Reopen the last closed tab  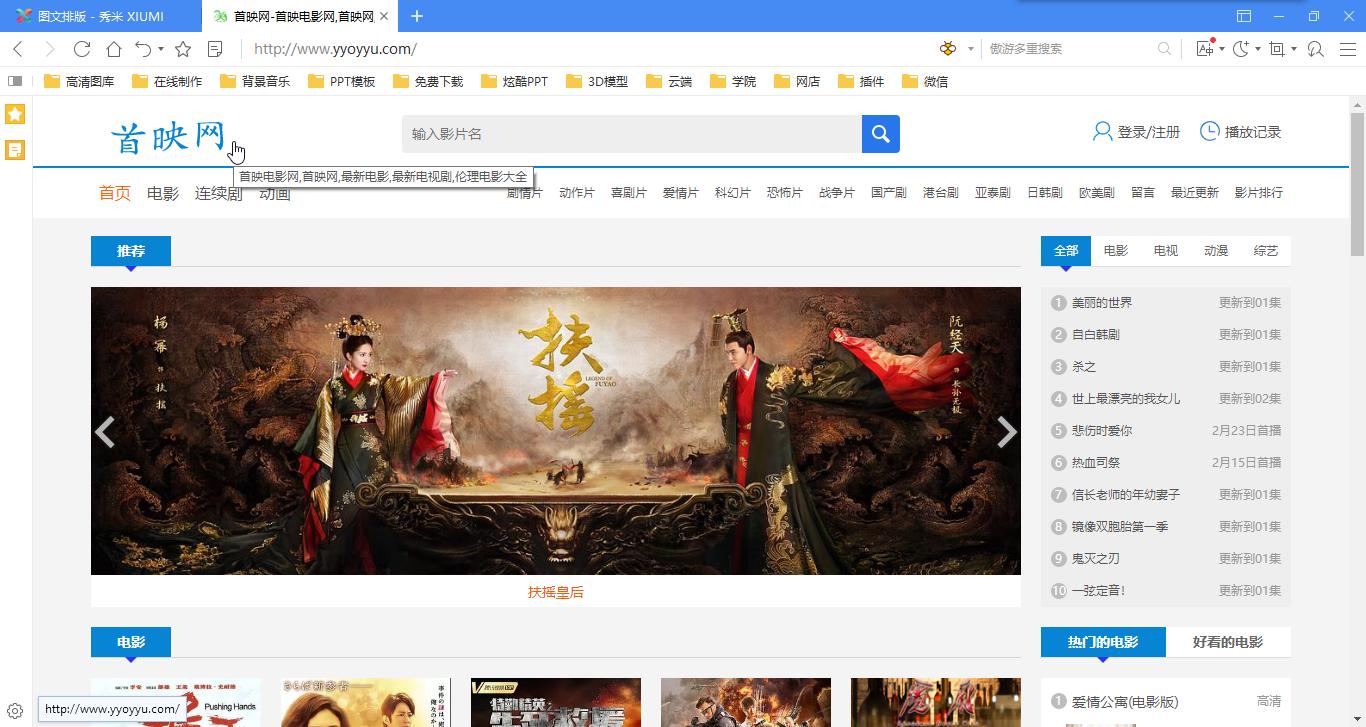[143, 49]
